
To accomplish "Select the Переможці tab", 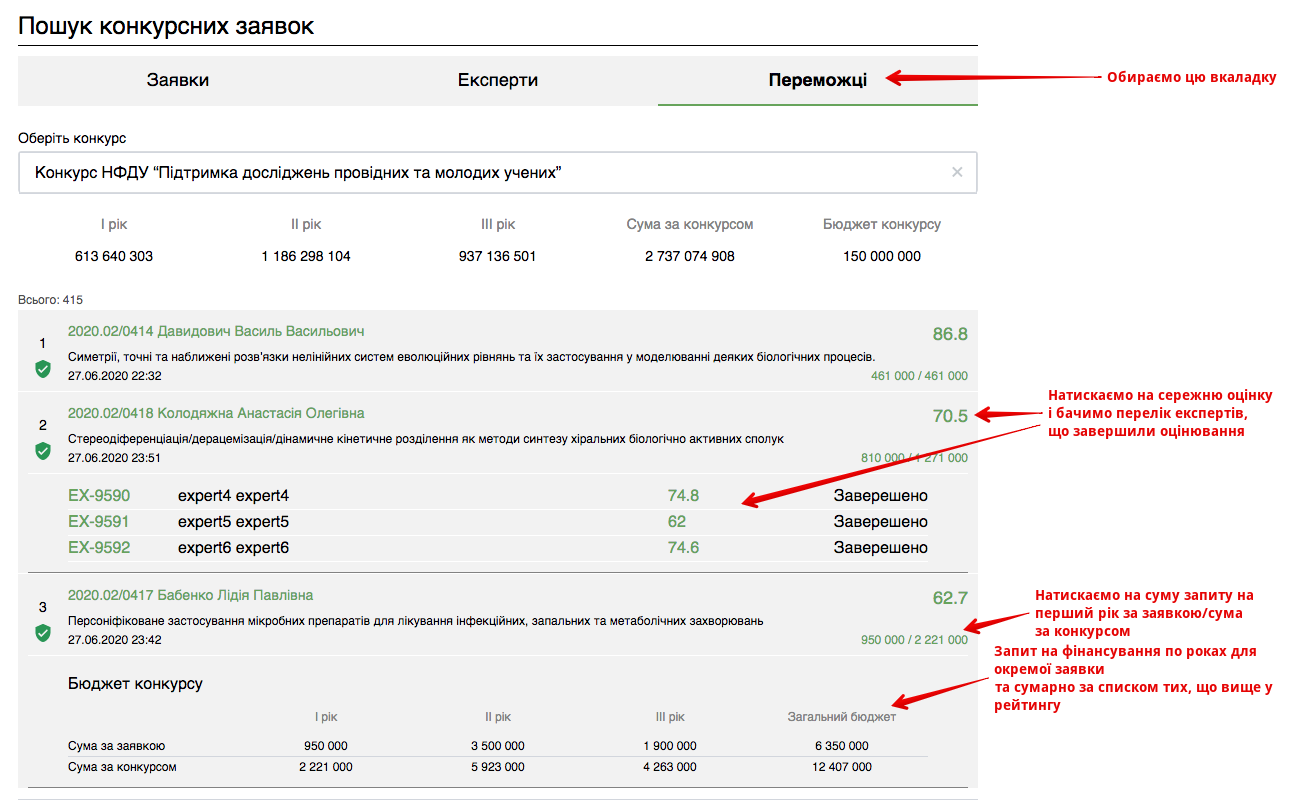I will tap(817, 80).
